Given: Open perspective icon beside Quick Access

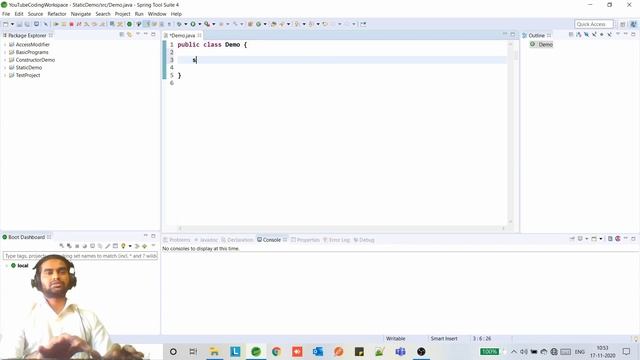Looking at the screenshot, I should (x=622, y=24).
